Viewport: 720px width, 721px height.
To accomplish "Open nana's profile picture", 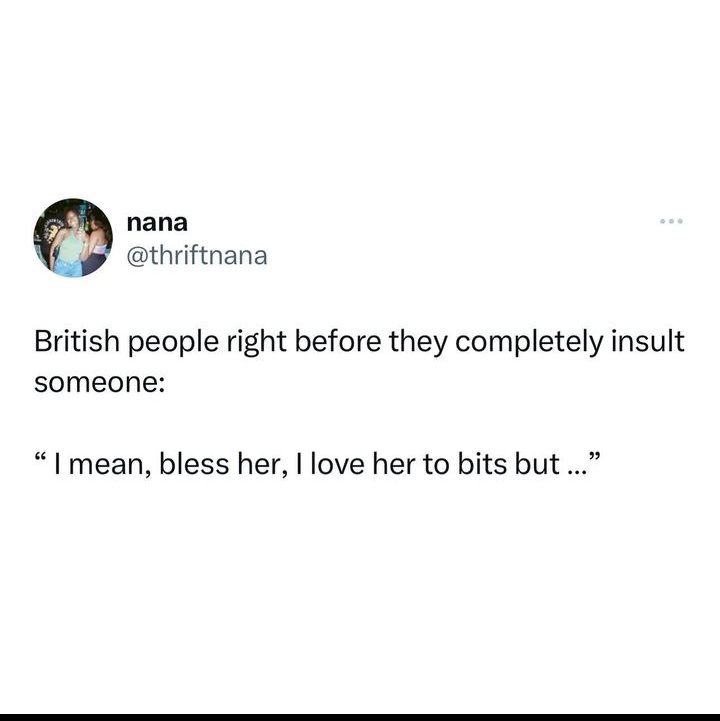I will point(73,238).
